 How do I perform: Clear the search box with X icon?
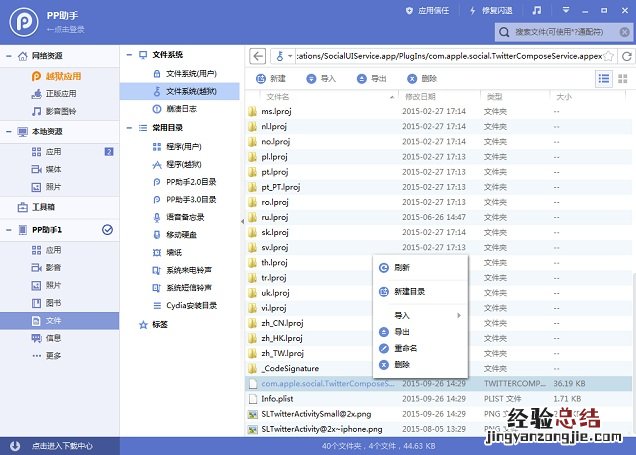[x=625, y=32]
